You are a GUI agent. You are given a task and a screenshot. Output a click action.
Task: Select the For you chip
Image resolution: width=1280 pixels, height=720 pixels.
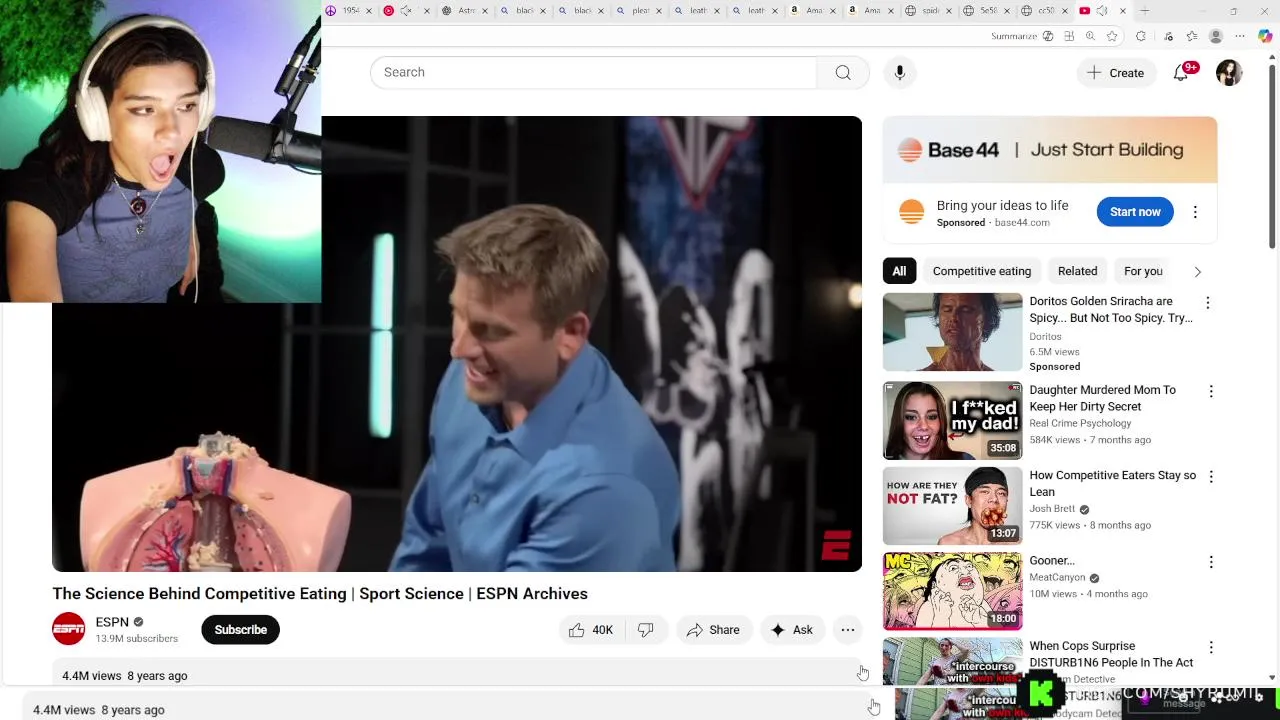1143,271
